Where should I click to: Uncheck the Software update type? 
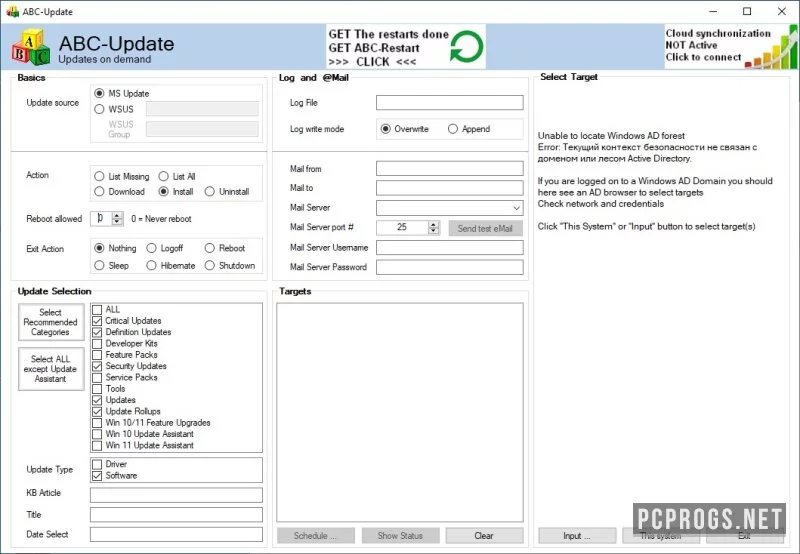pos(97,475)
